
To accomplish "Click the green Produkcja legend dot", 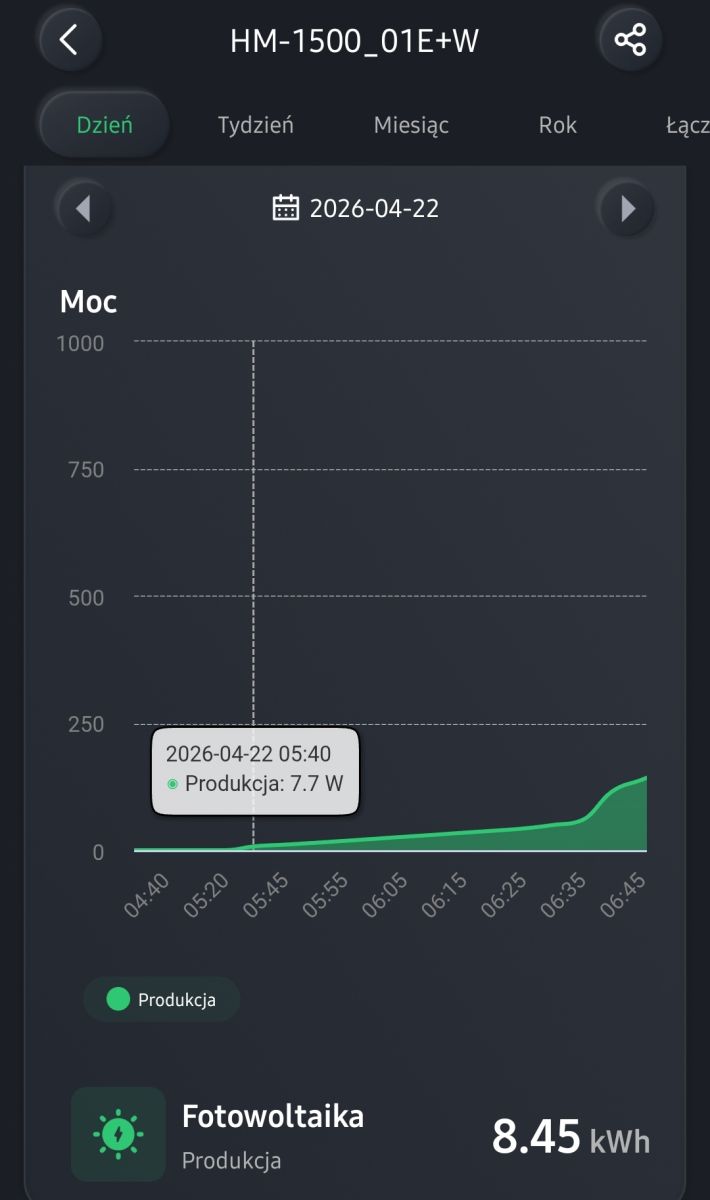I will pos(118,999).
